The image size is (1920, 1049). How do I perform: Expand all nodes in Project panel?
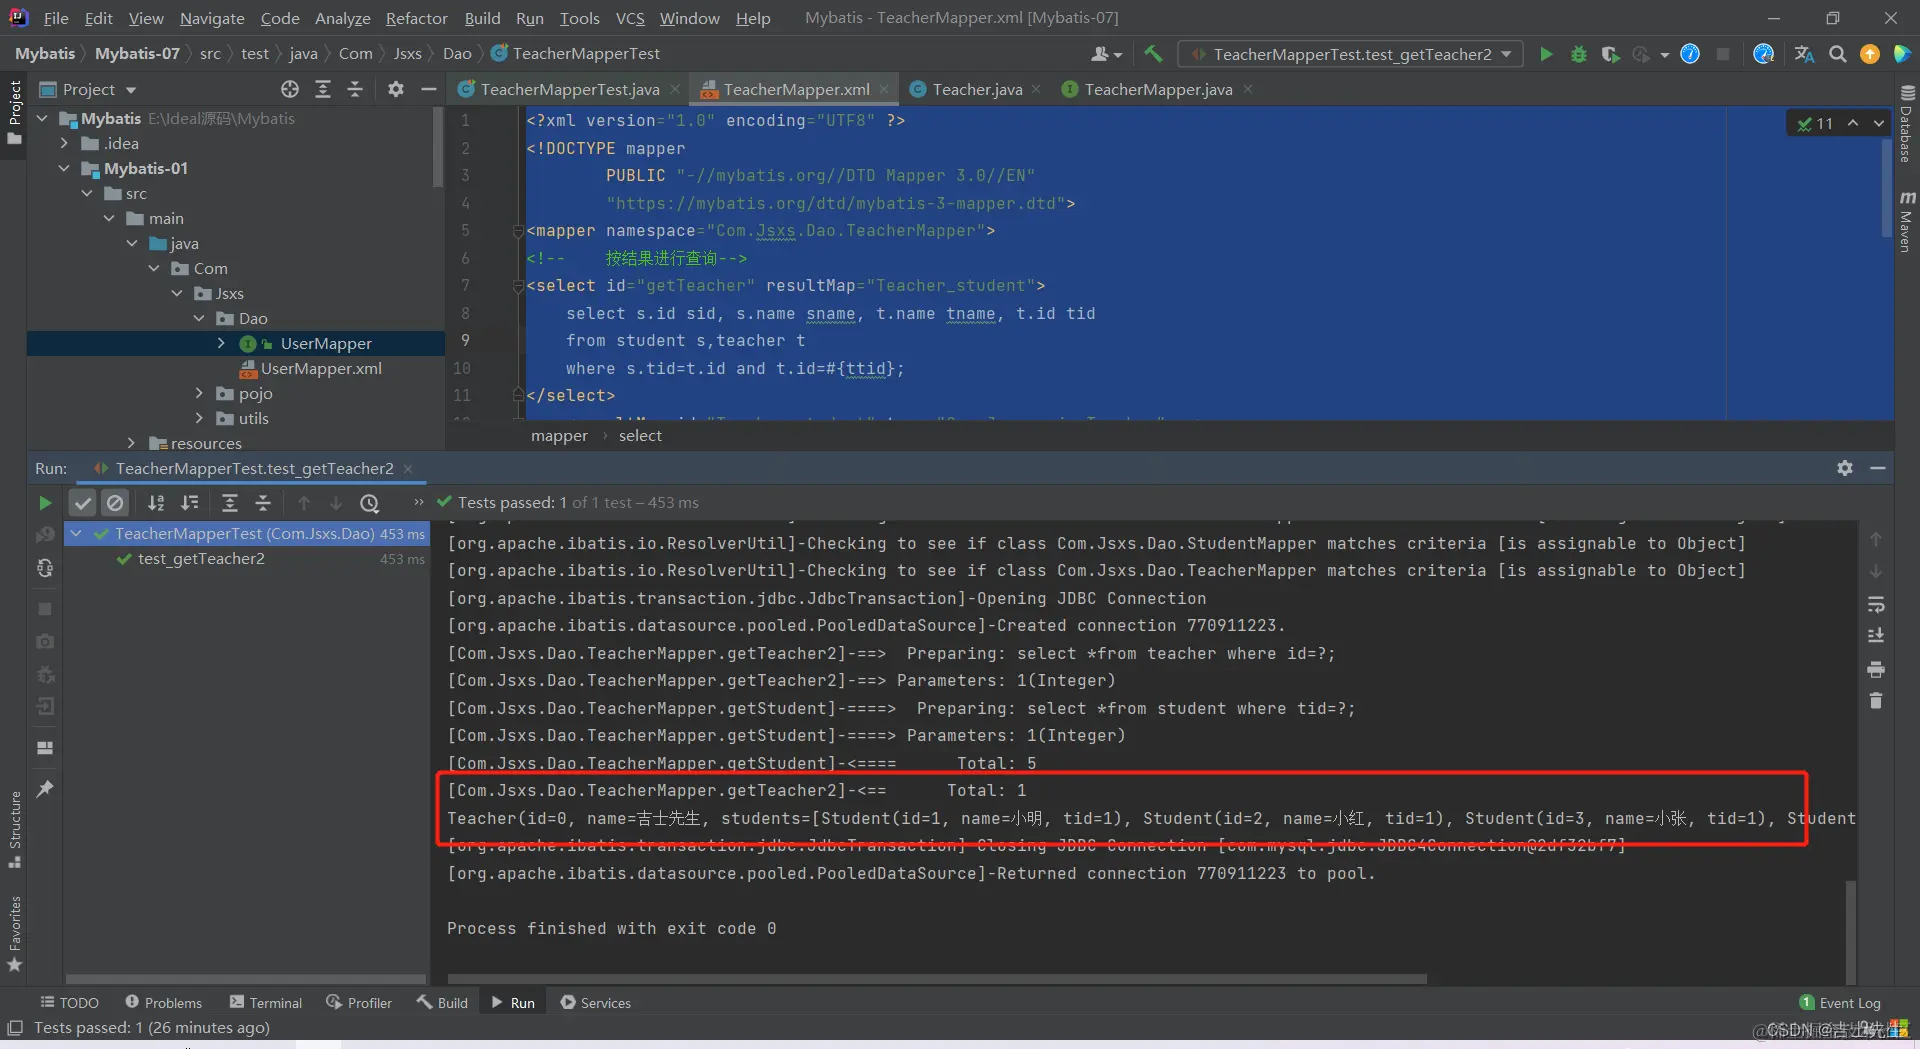323,89
